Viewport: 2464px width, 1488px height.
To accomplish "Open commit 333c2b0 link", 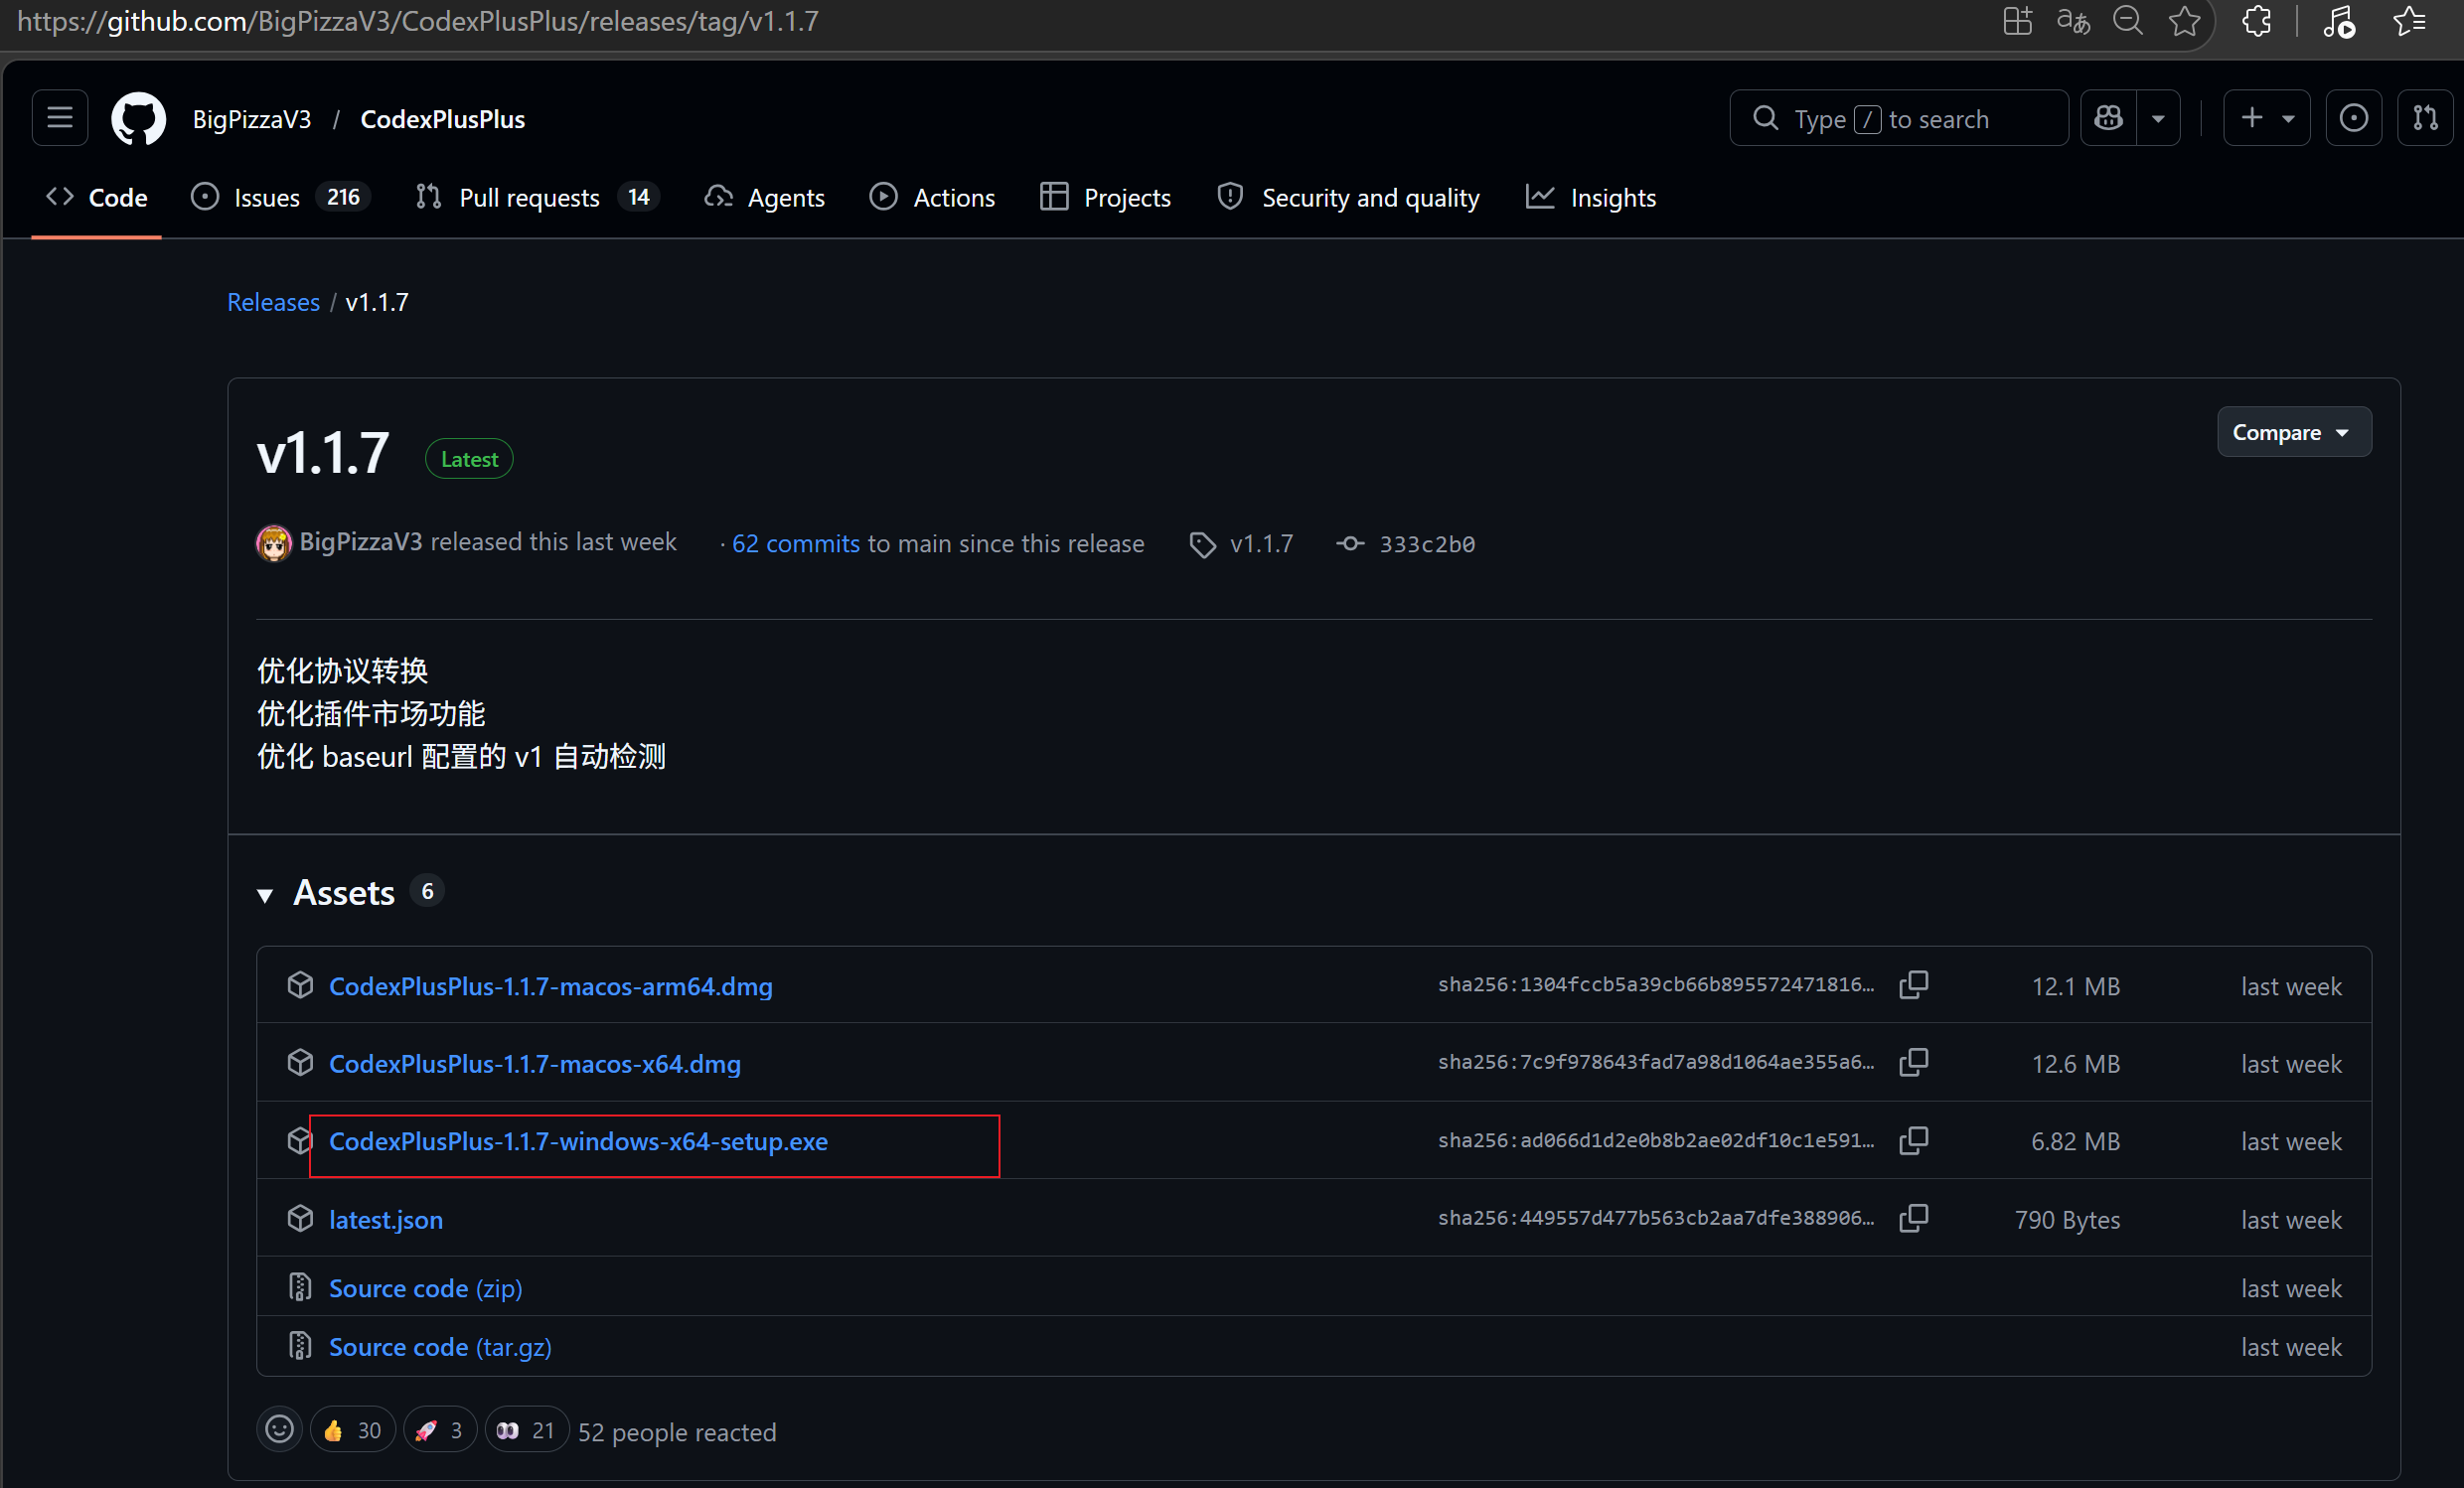I will (1427, 544).
